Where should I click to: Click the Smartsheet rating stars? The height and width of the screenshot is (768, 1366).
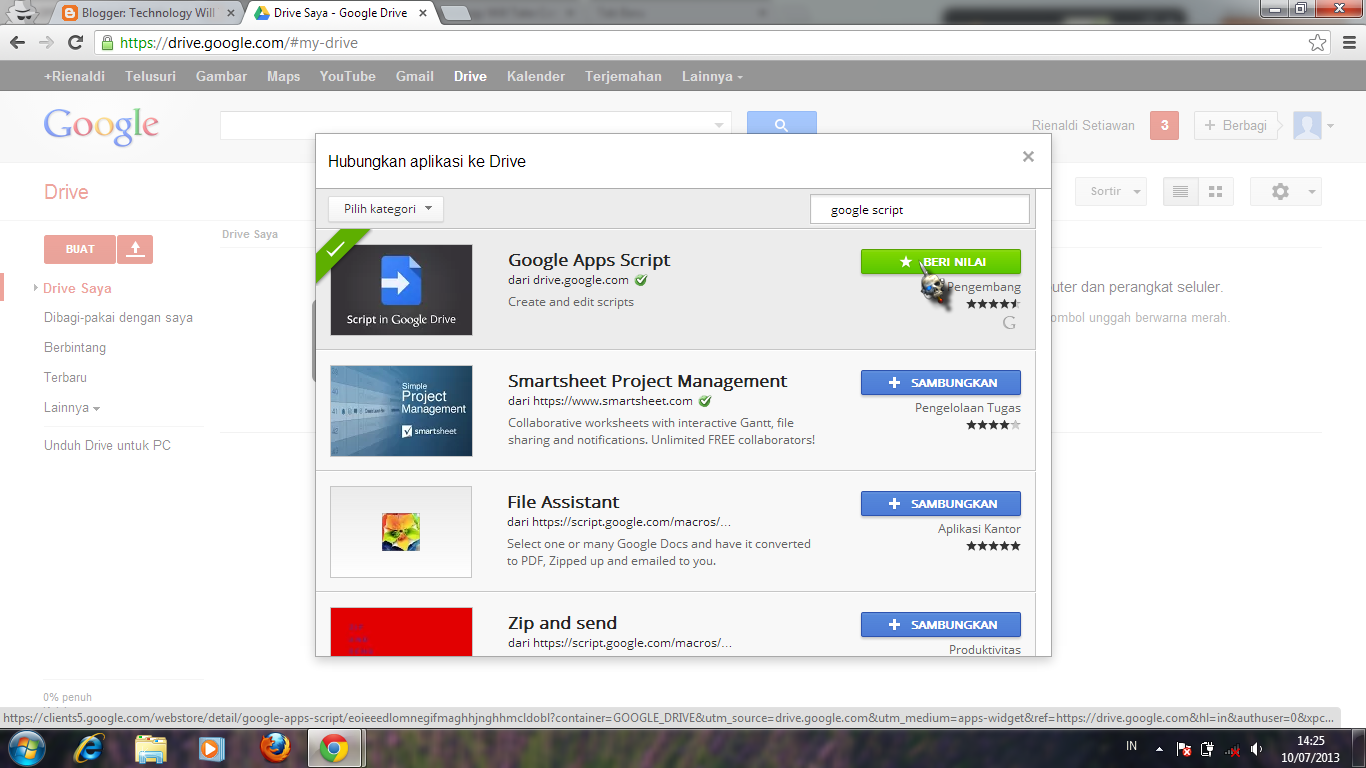pyautogui.click(x=993, y=425)
